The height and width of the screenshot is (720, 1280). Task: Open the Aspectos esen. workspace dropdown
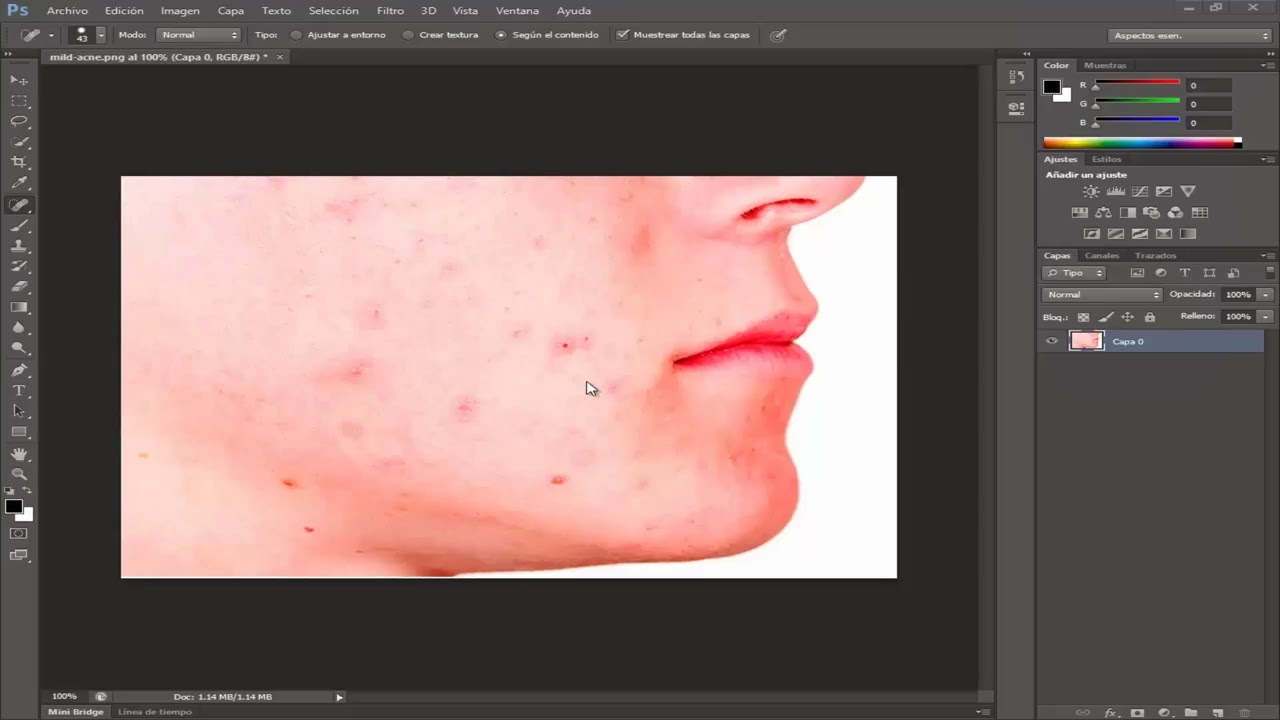click(1190, 35)
